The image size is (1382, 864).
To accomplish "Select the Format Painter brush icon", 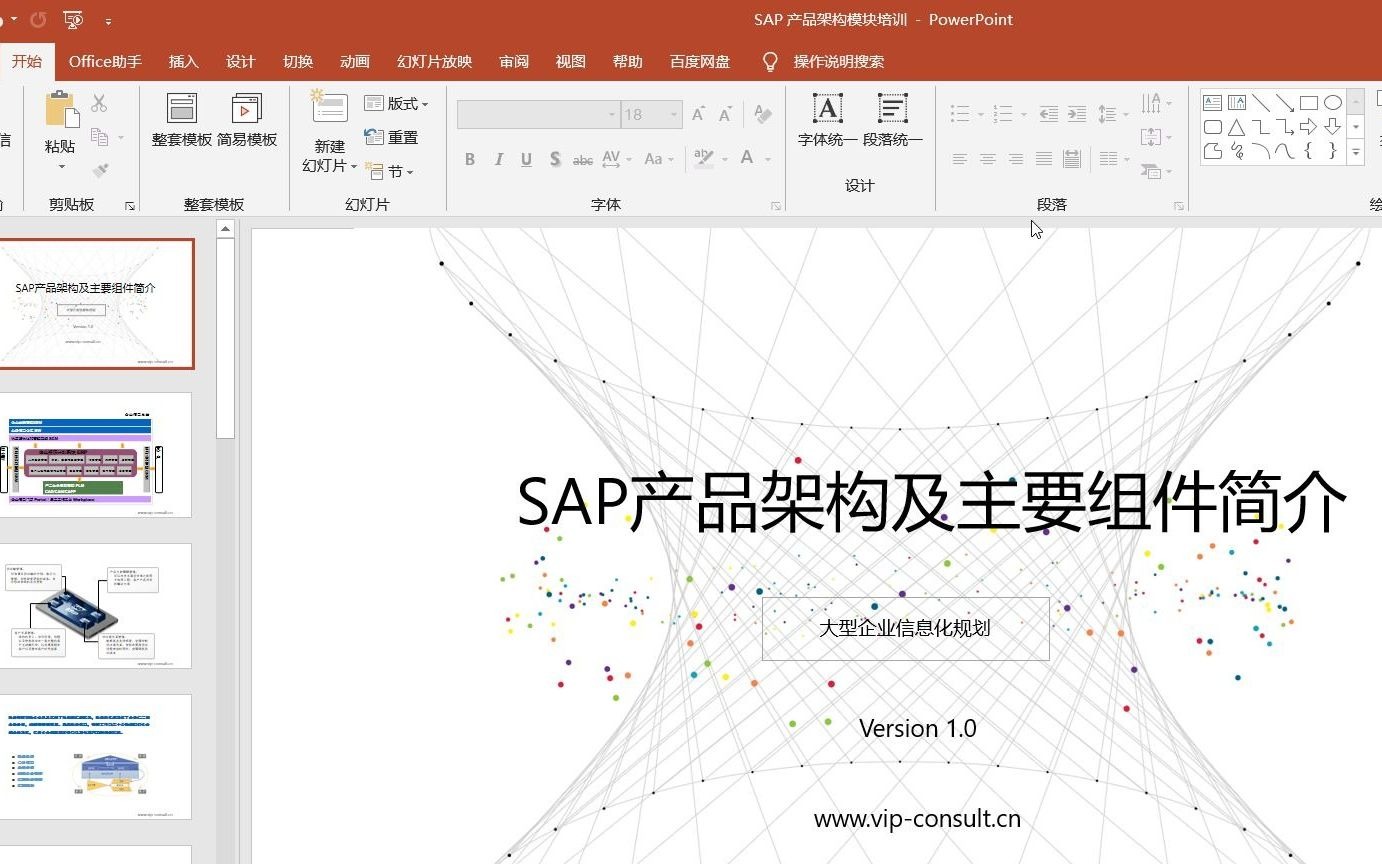I will 99,171.
